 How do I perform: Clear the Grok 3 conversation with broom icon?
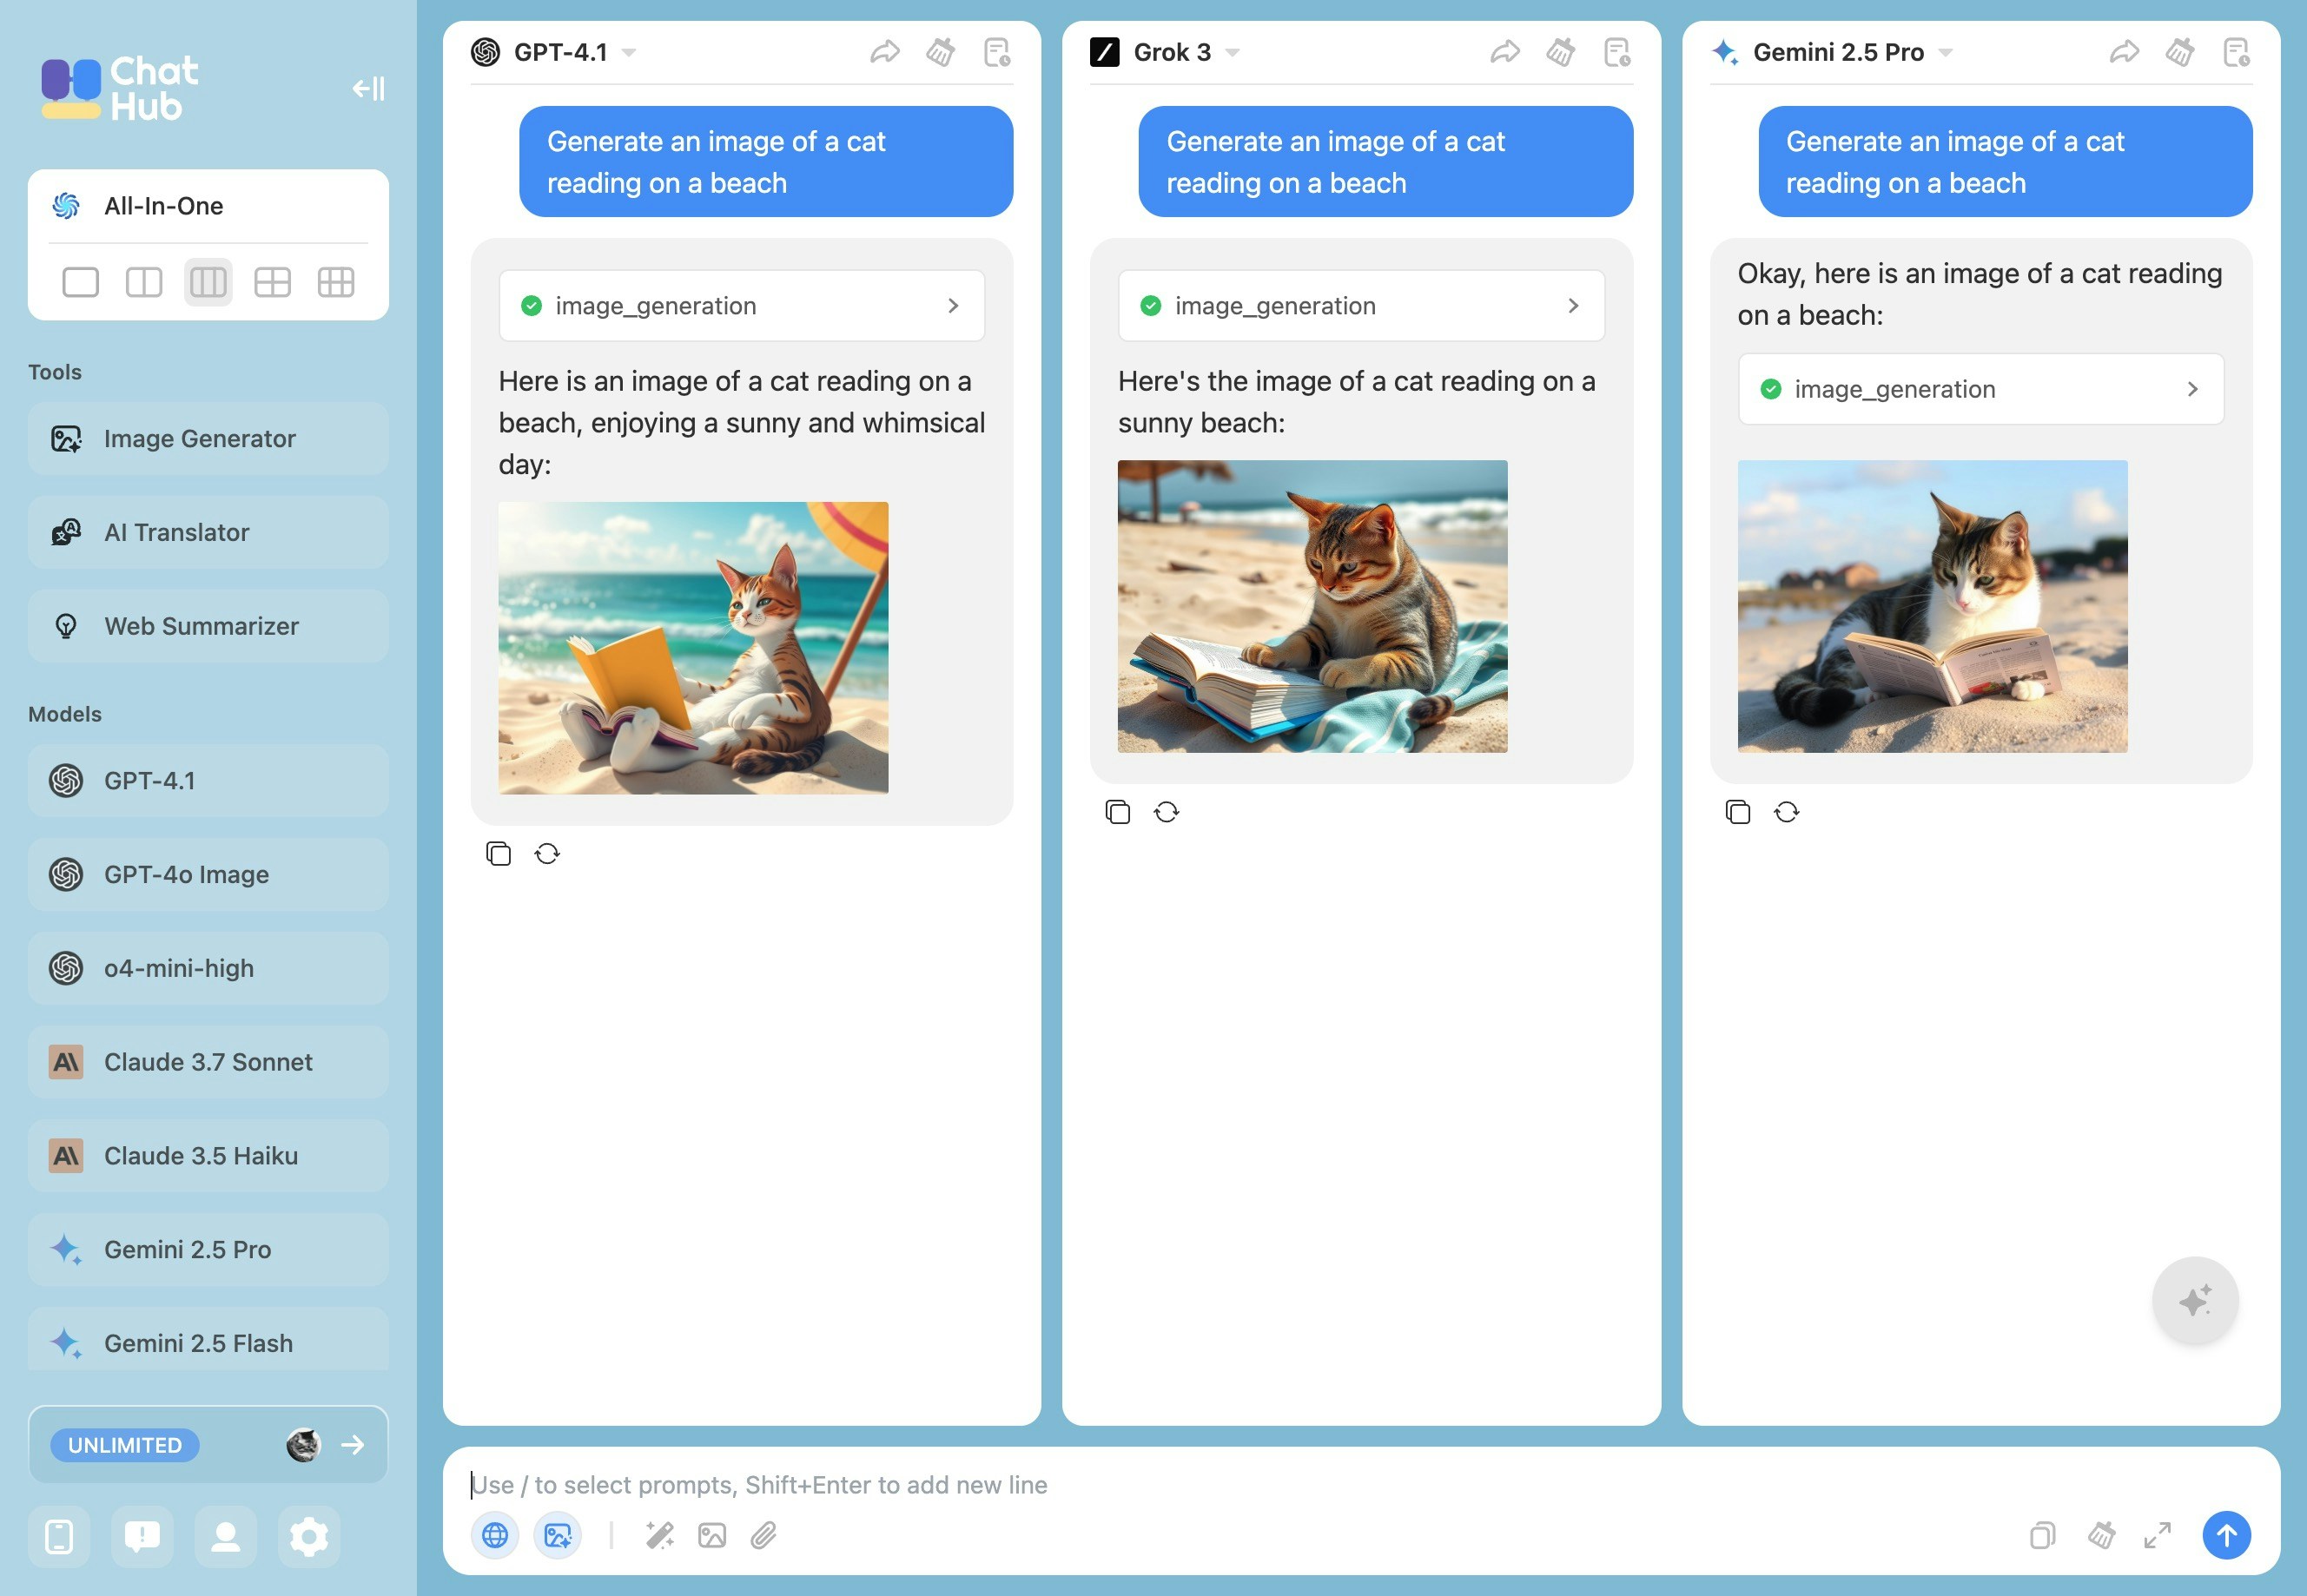[x=1560, y=52]
